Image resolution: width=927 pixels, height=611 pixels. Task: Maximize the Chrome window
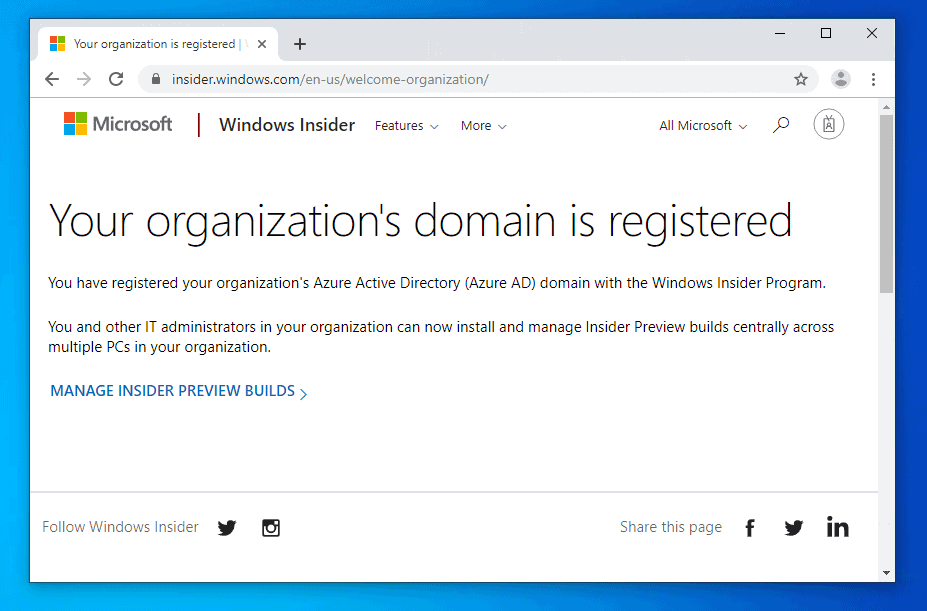click(x=826, y=33)
